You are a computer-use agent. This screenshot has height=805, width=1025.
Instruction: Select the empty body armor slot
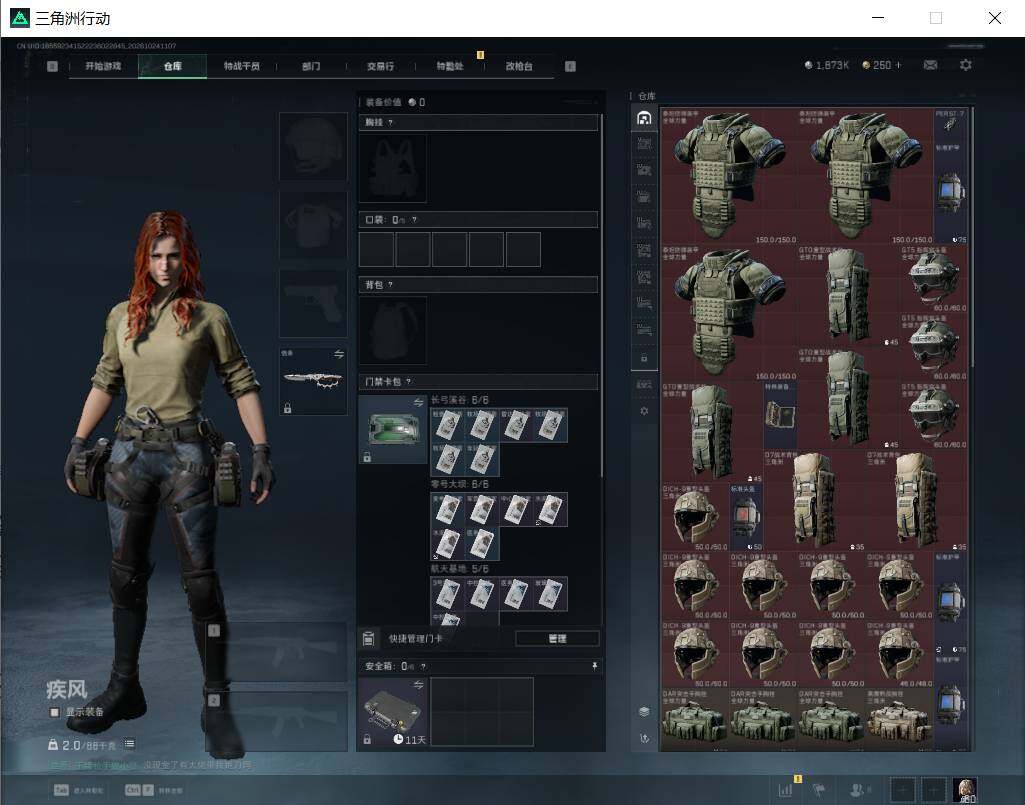point(313,225)
